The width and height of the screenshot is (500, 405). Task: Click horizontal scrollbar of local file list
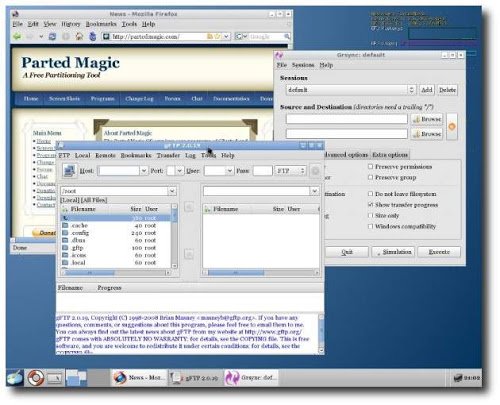click(116, 273)
